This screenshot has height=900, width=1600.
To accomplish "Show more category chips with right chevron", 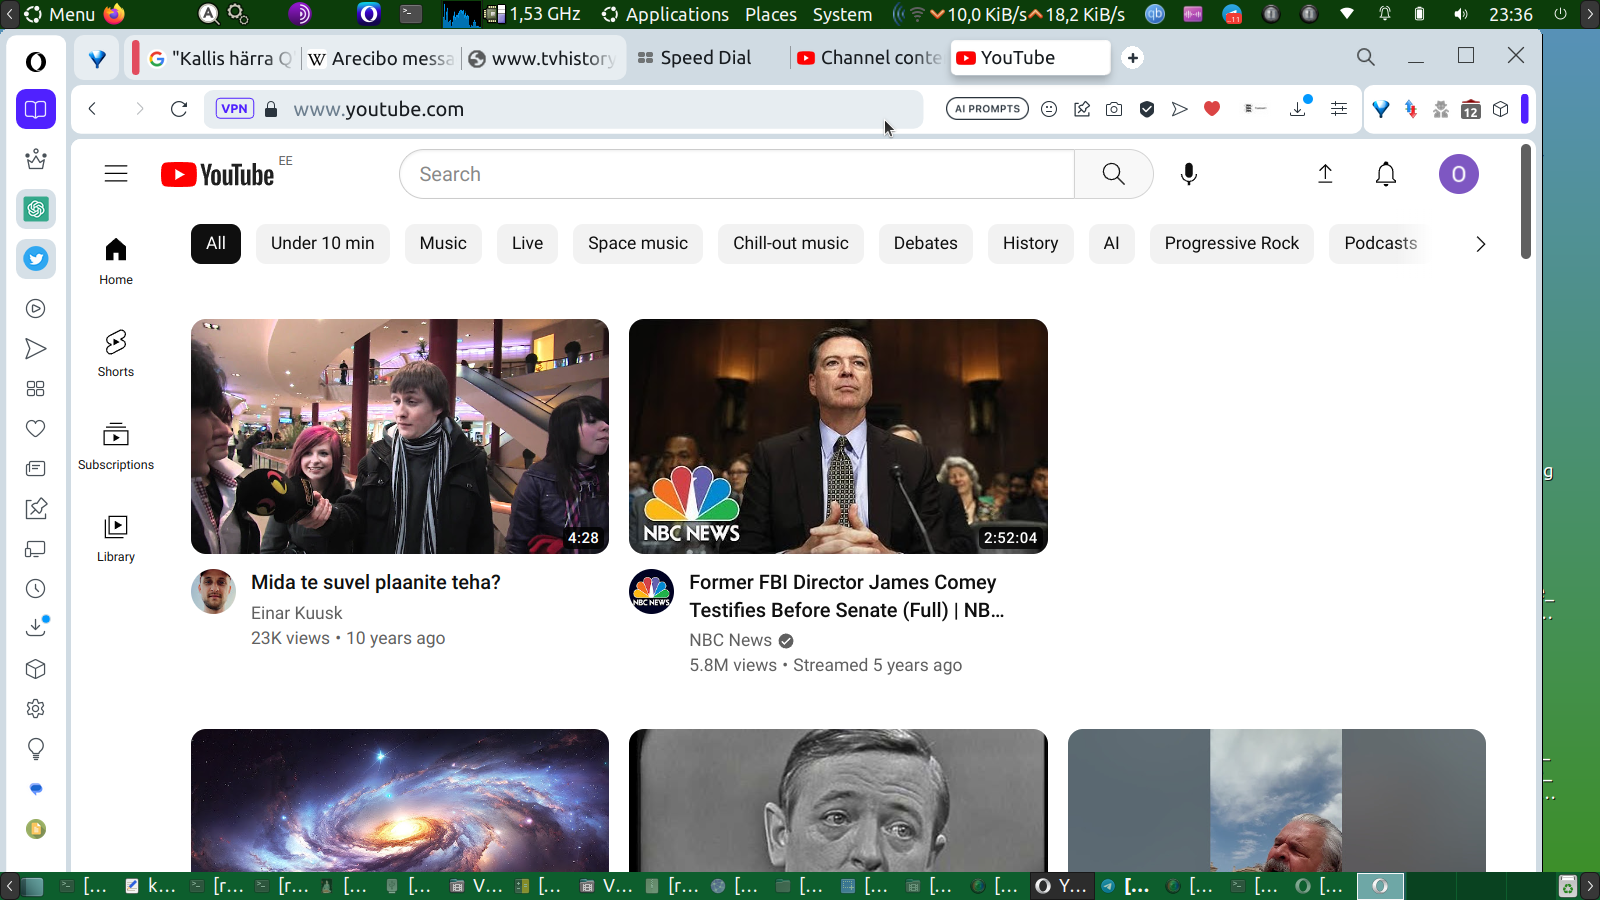I will point(1481,244).
